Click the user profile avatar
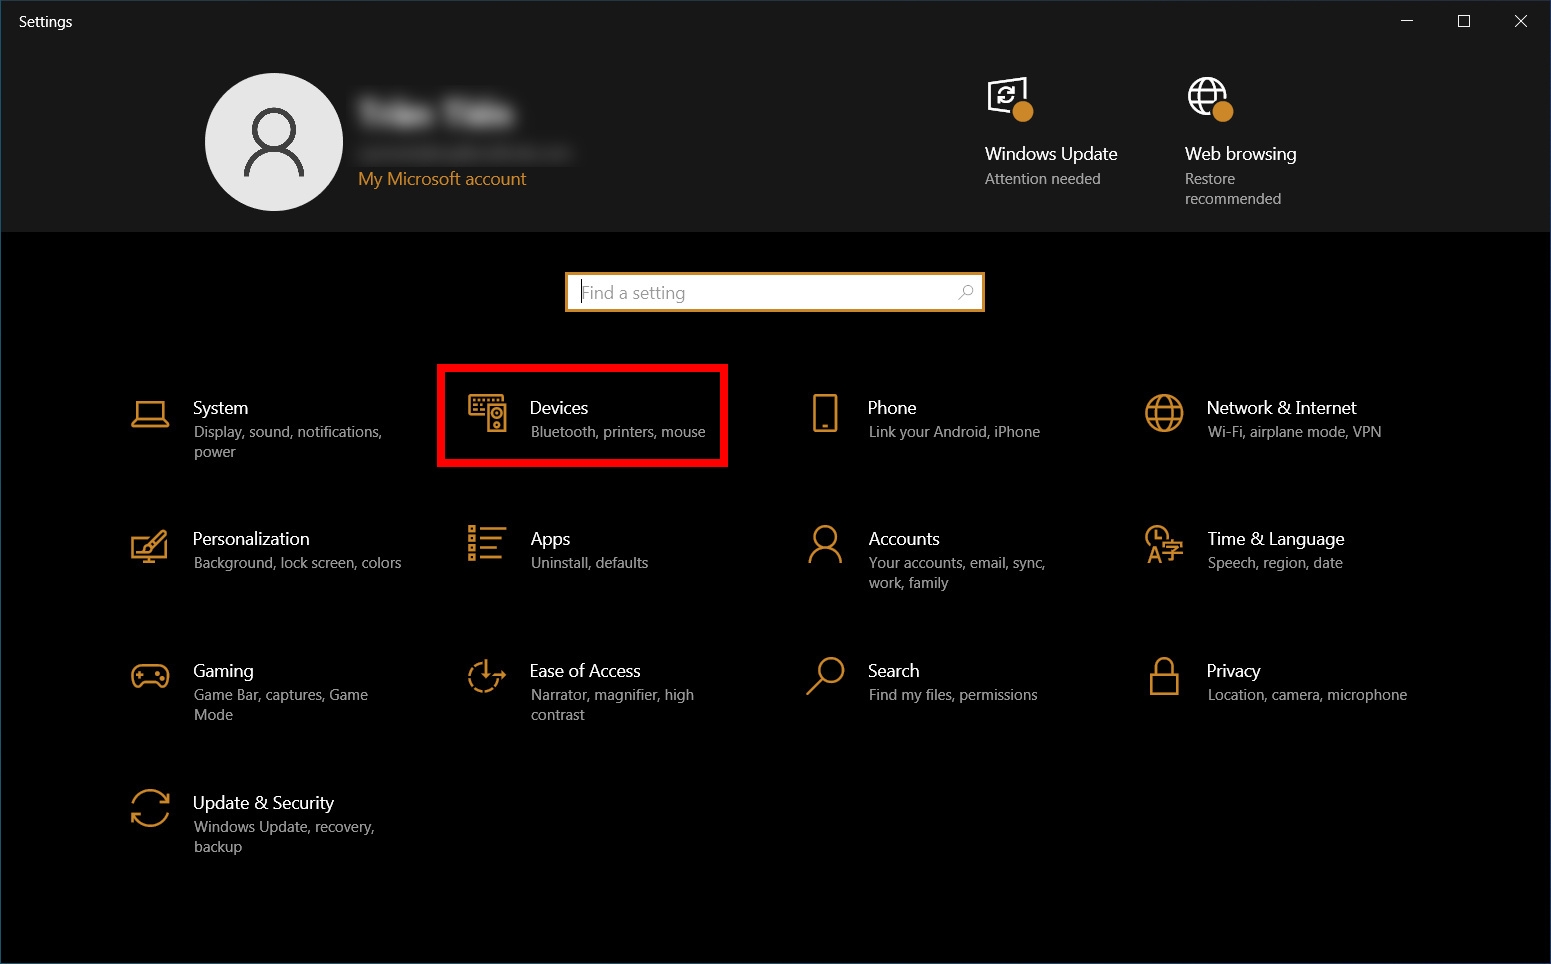 273,141
